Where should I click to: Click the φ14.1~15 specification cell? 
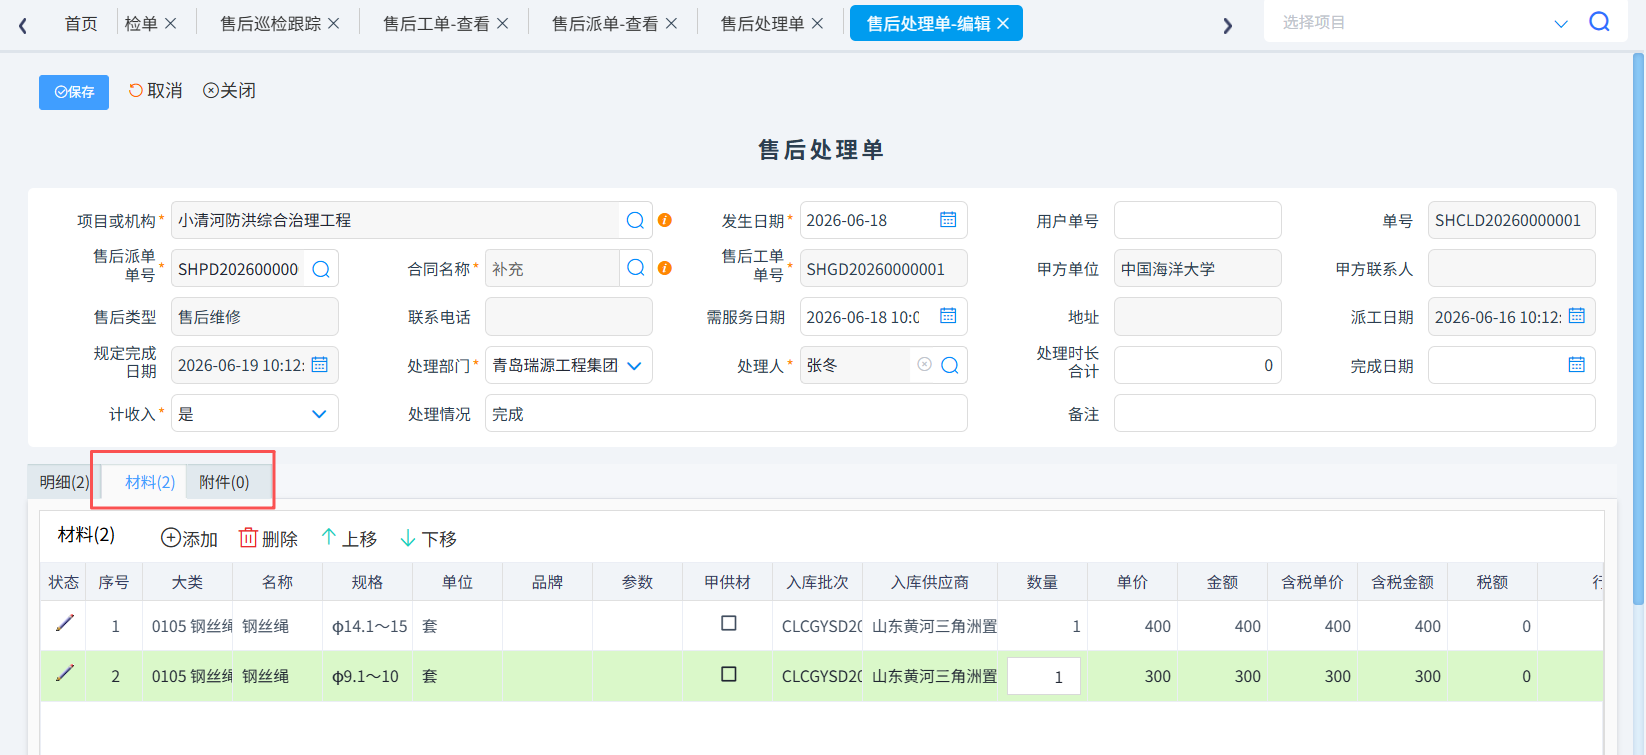pos(367,626)
